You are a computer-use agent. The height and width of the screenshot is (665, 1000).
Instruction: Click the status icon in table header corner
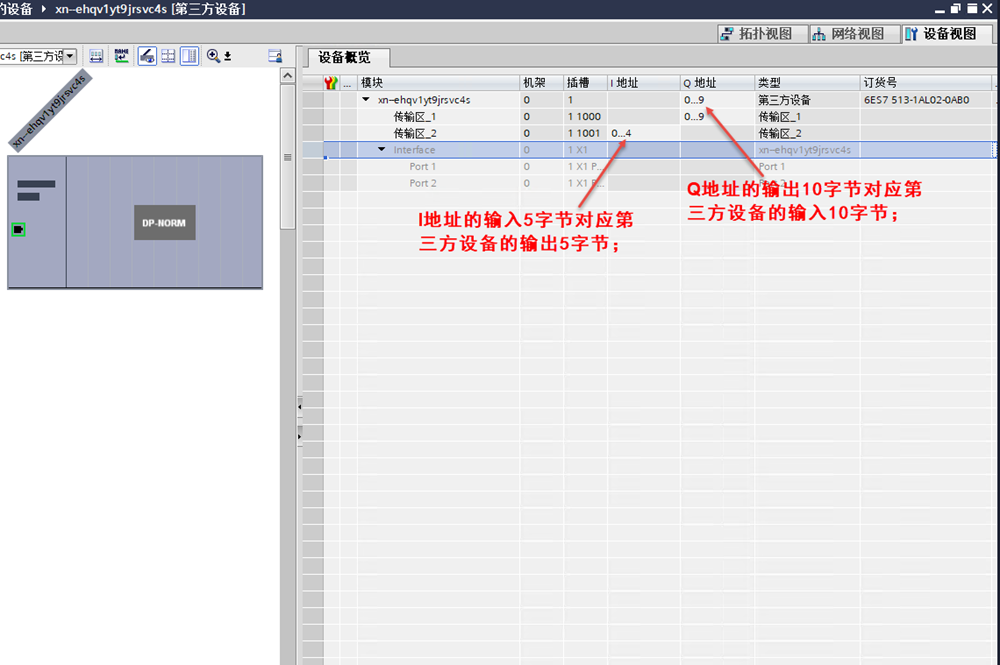332,83
